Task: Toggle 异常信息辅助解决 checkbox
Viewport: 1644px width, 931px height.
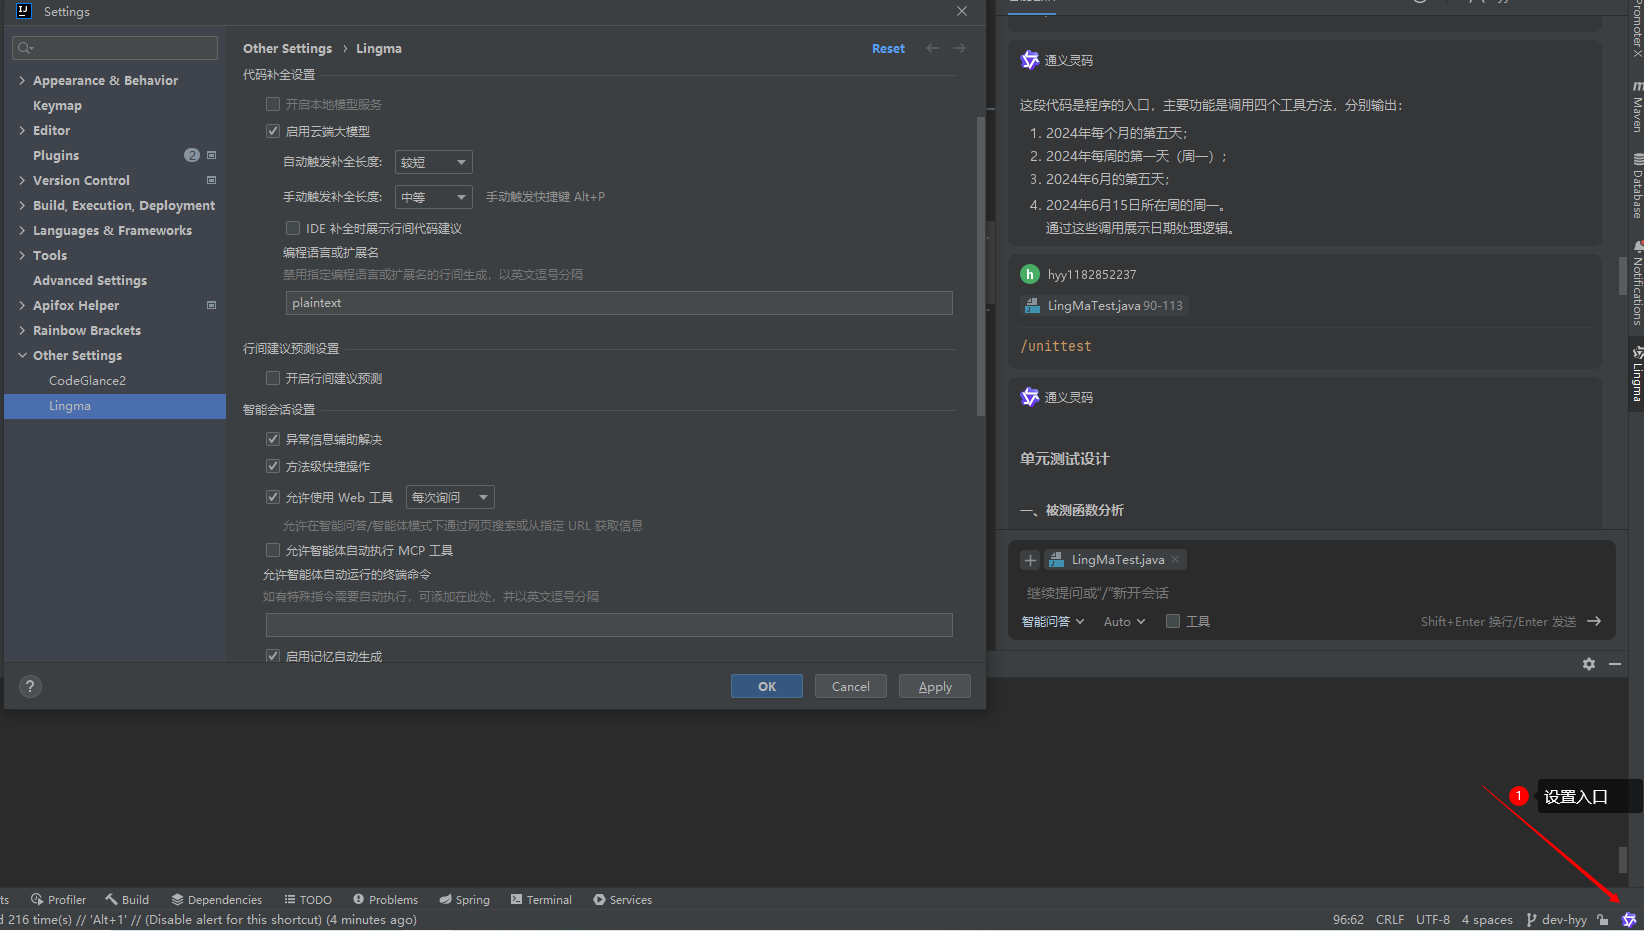Action: tap(273, 439)
